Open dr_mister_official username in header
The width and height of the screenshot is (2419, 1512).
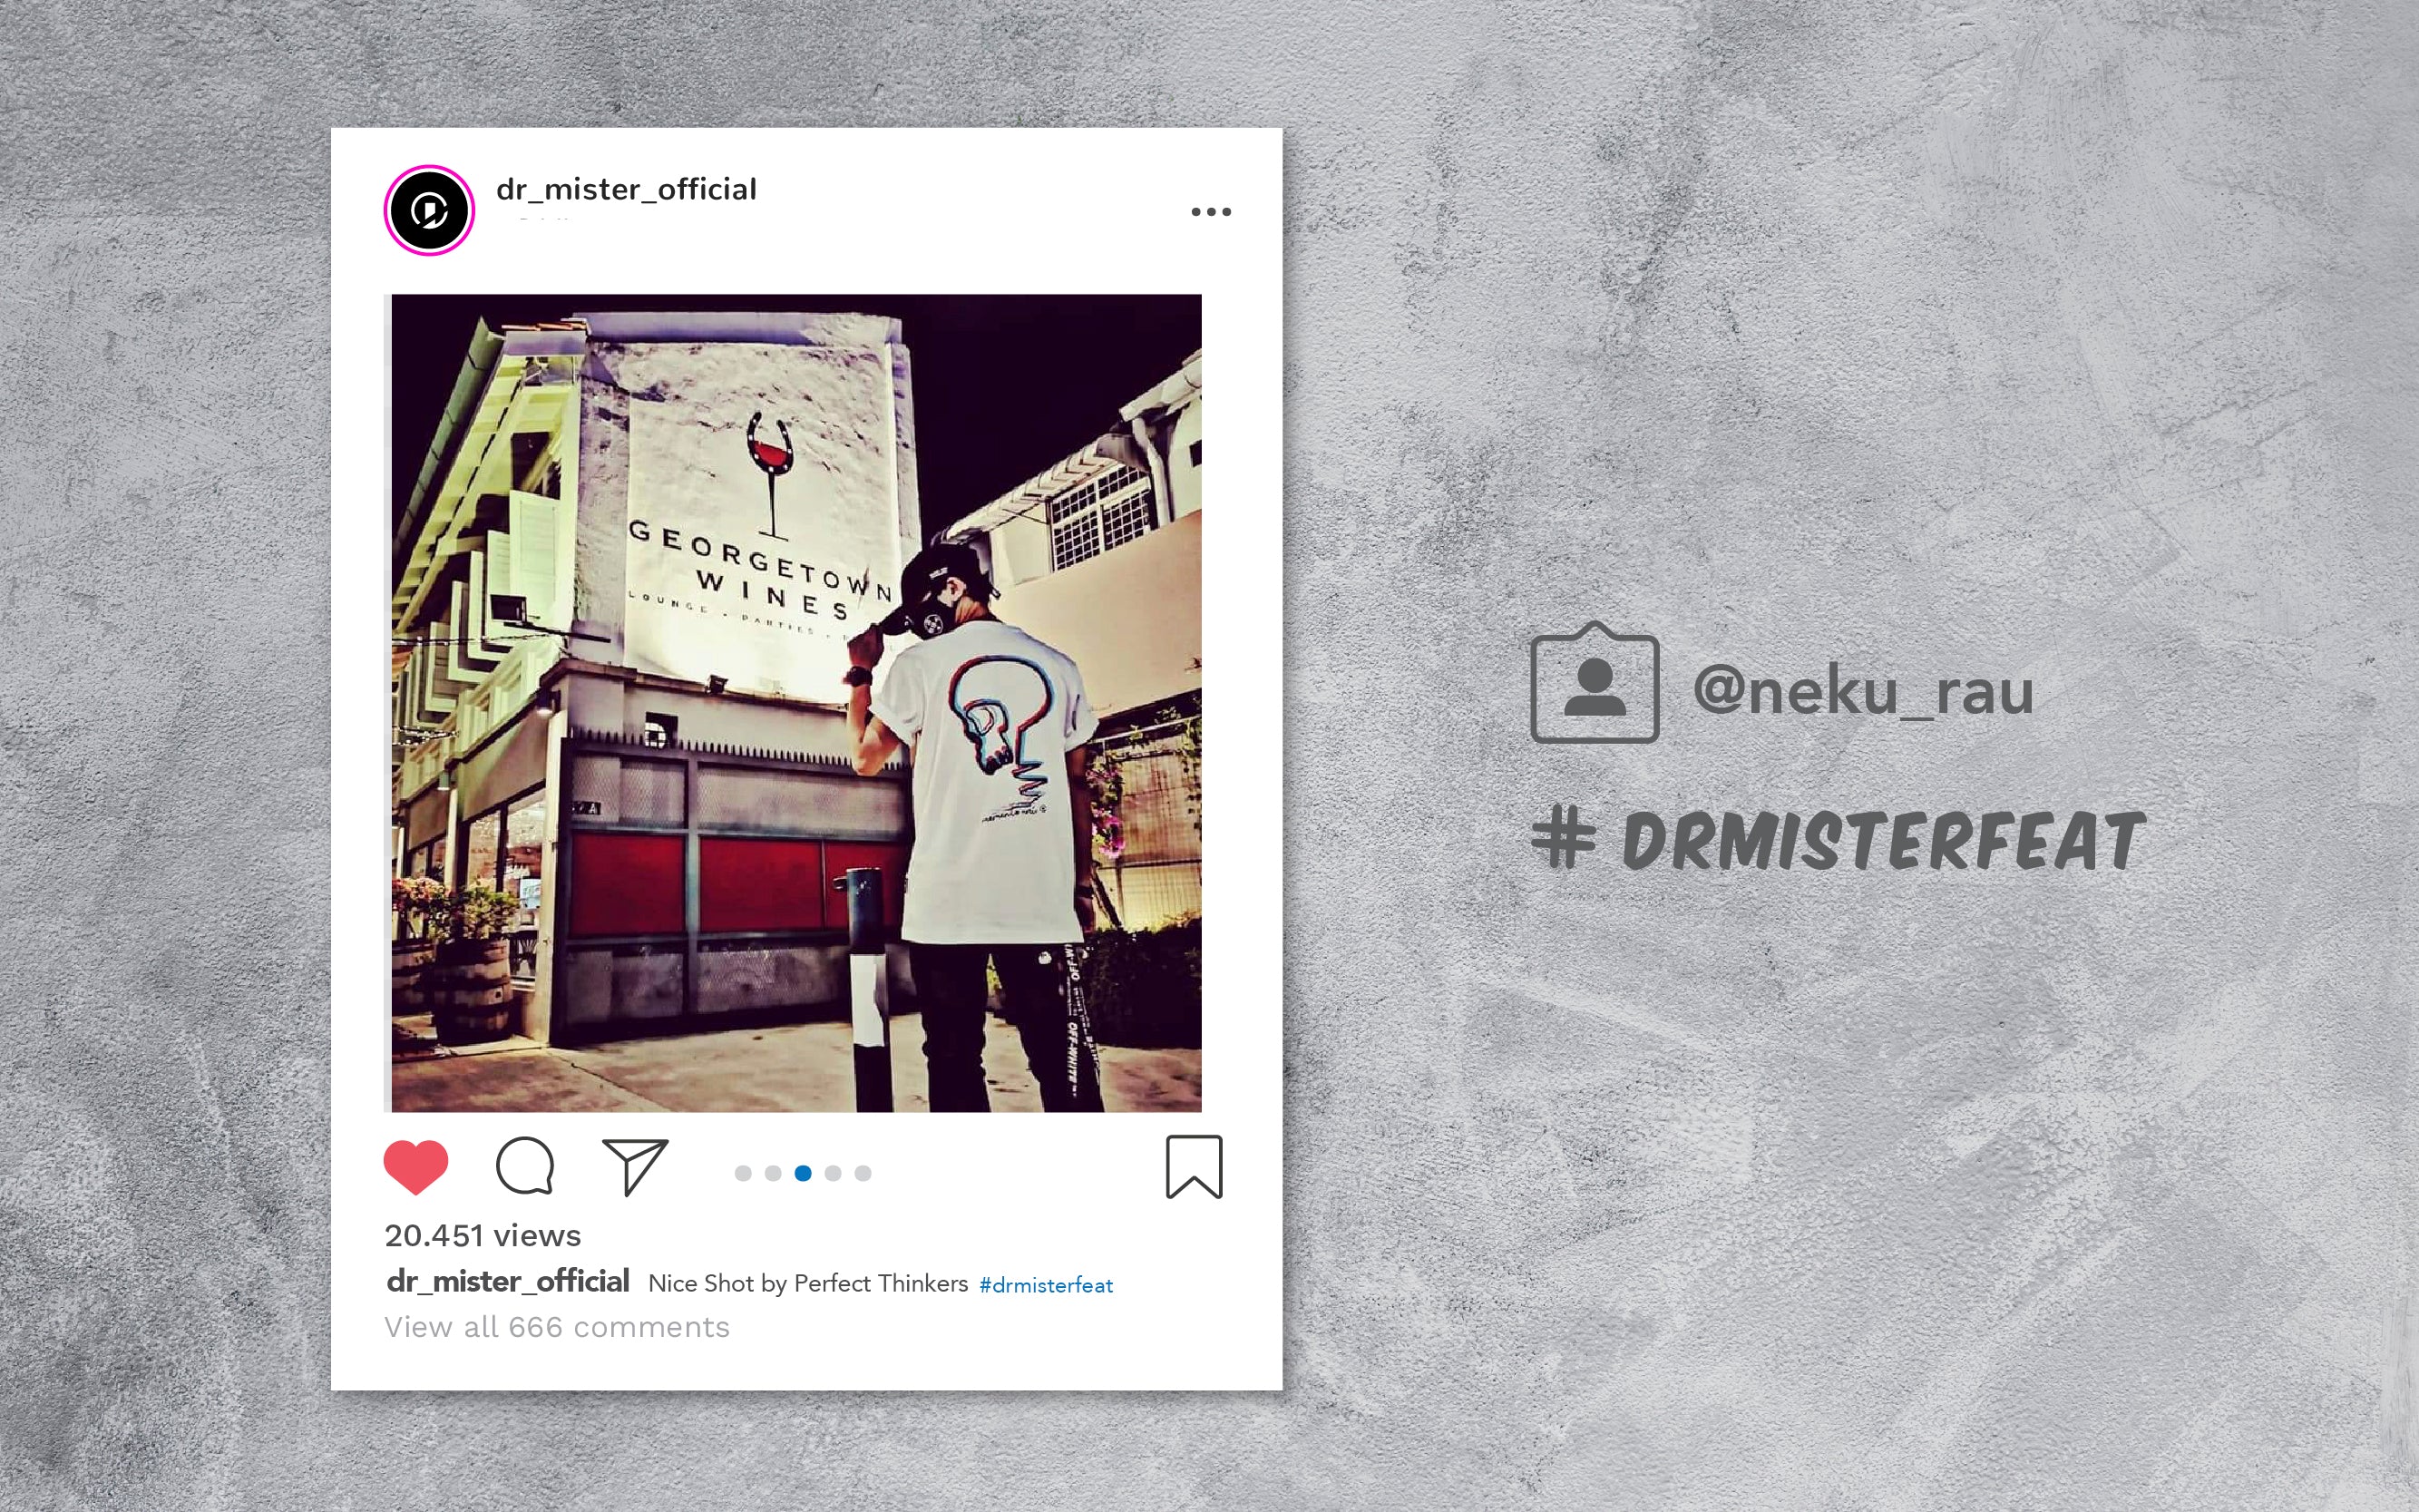point(627,189)
